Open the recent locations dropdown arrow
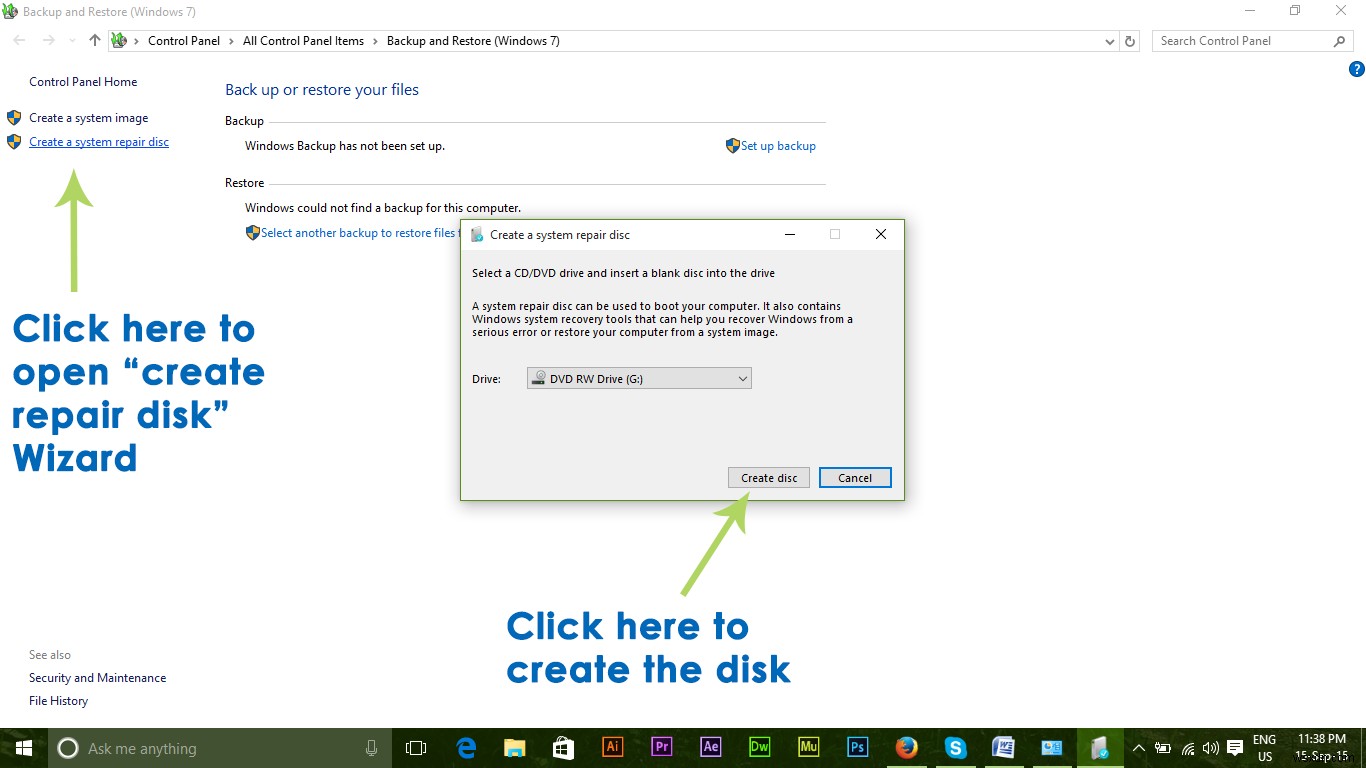1366x768 pixels. tap(72, 41)
